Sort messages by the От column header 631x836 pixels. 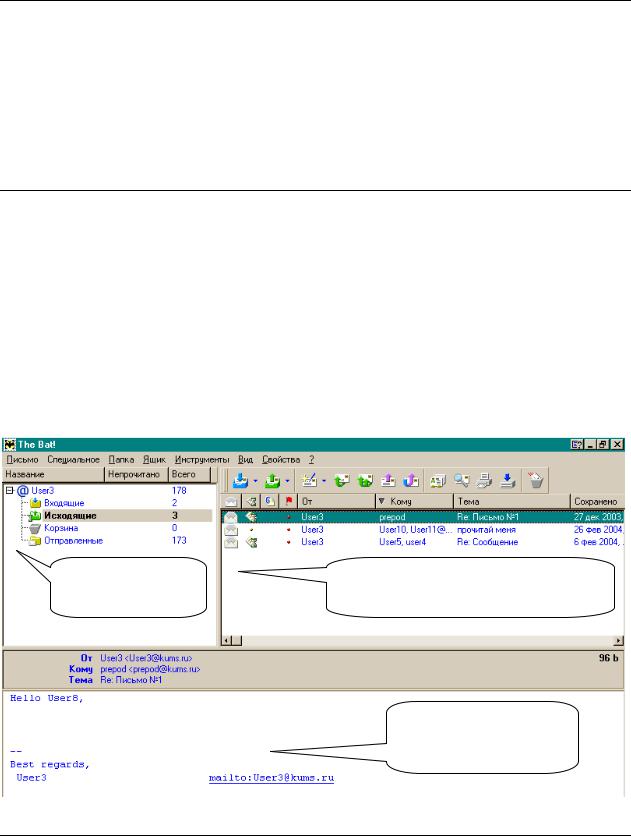click(337, 501)
